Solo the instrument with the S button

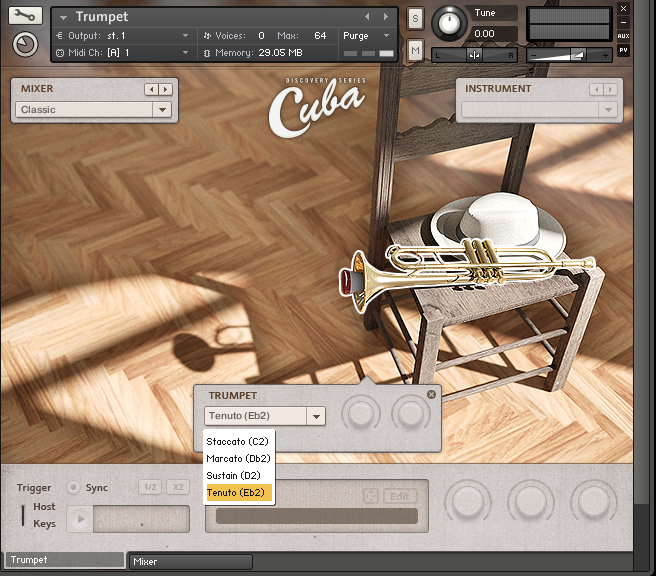415,18
